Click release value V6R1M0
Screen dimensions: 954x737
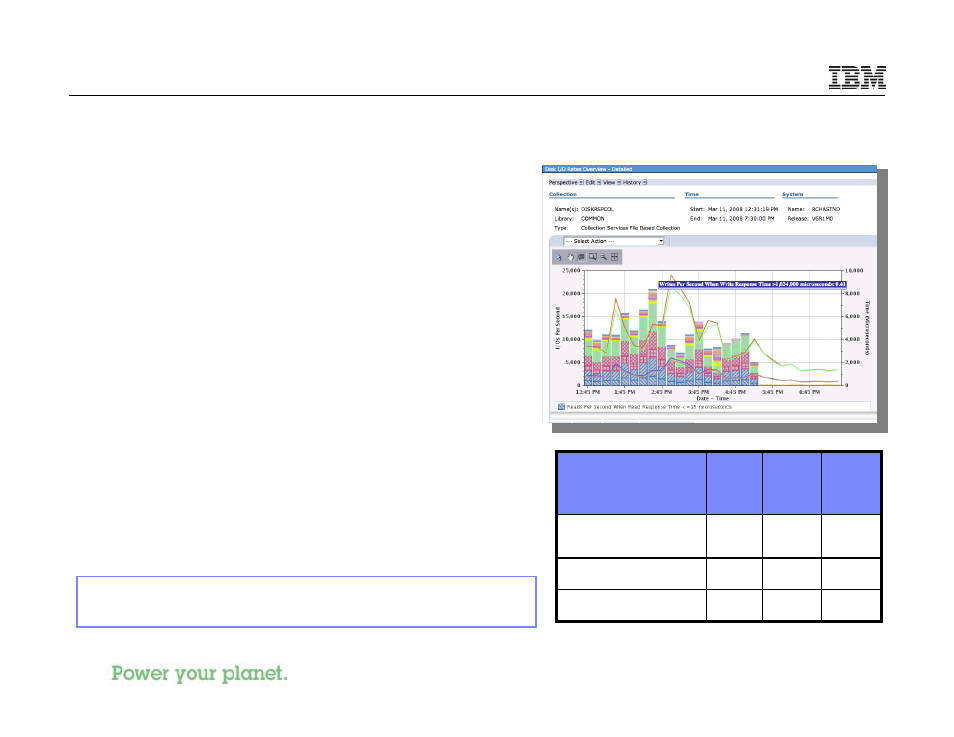[823, 218]
